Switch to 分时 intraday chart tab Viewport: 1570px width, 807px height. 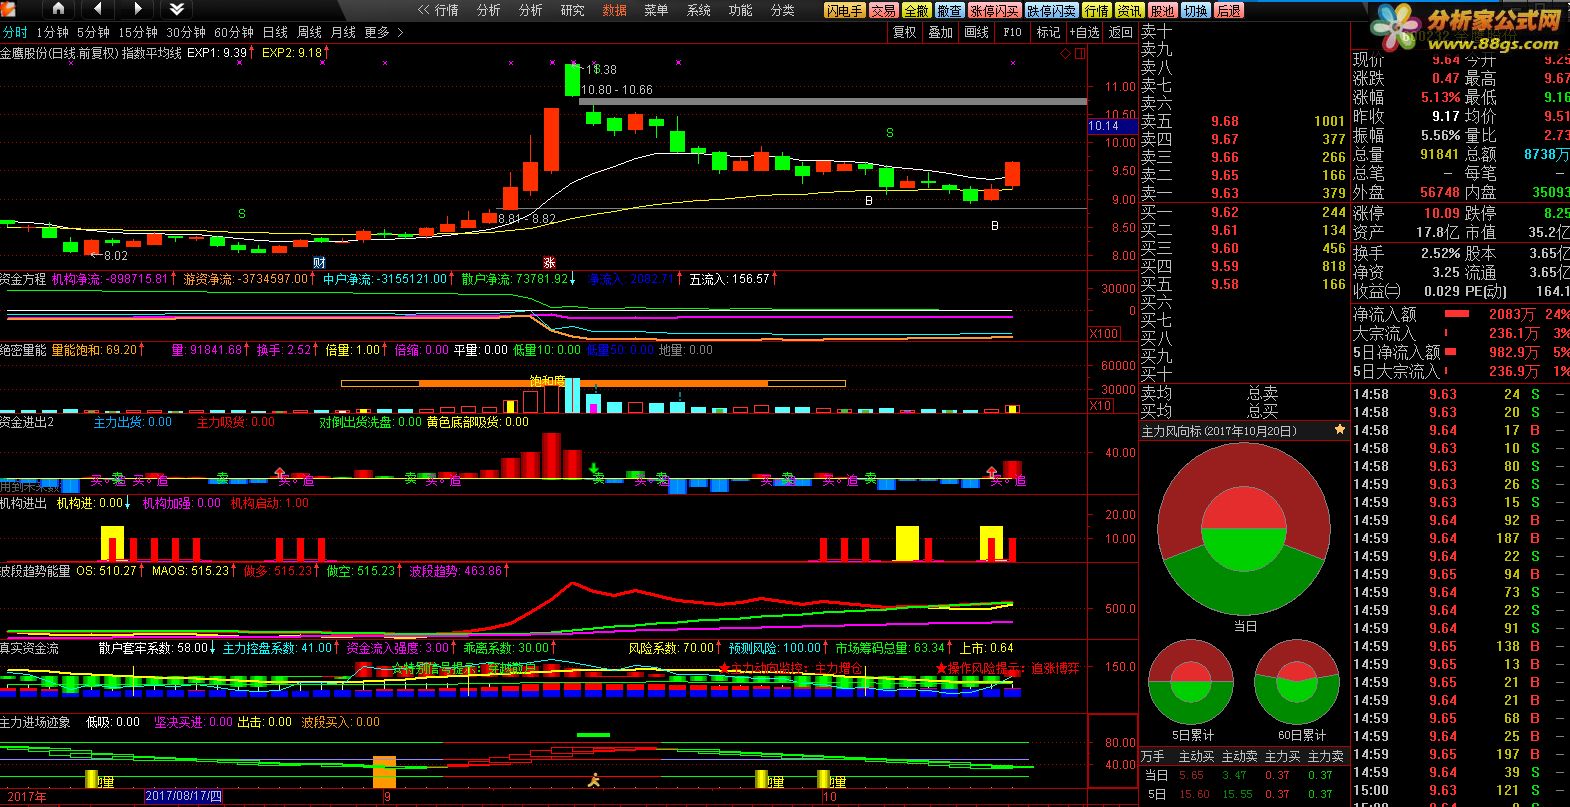point(15,32)
